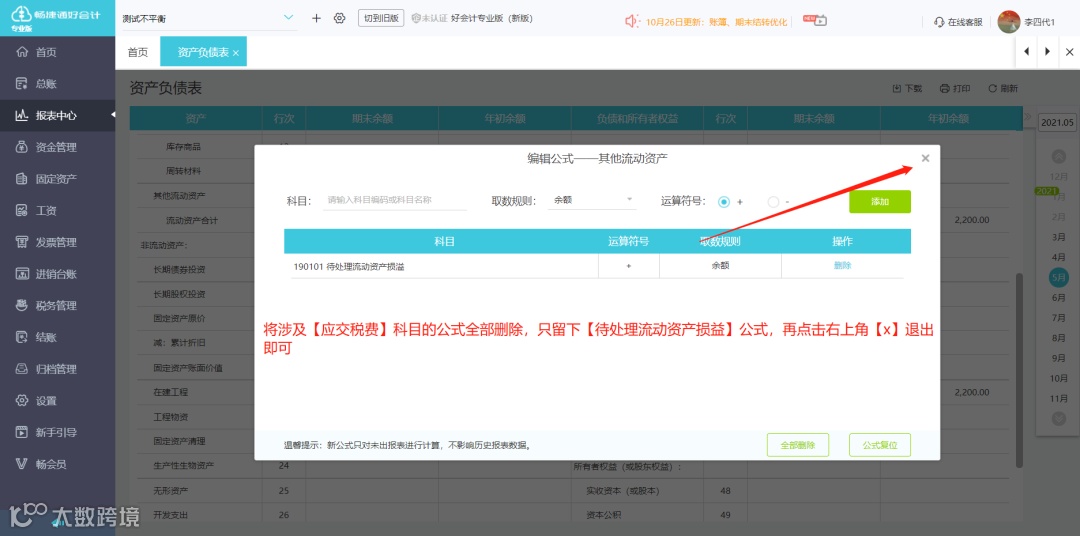Click the 开发支出 row label
The image size is (1080, 536).
click(171, 515)
